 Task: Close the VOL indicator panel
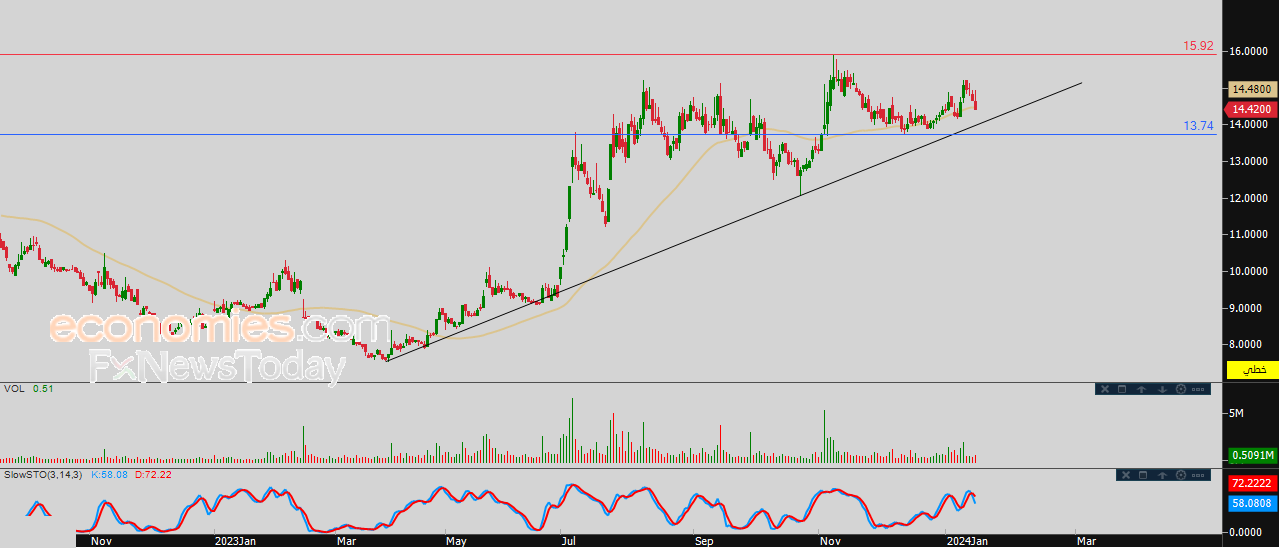click(1105, 389)
